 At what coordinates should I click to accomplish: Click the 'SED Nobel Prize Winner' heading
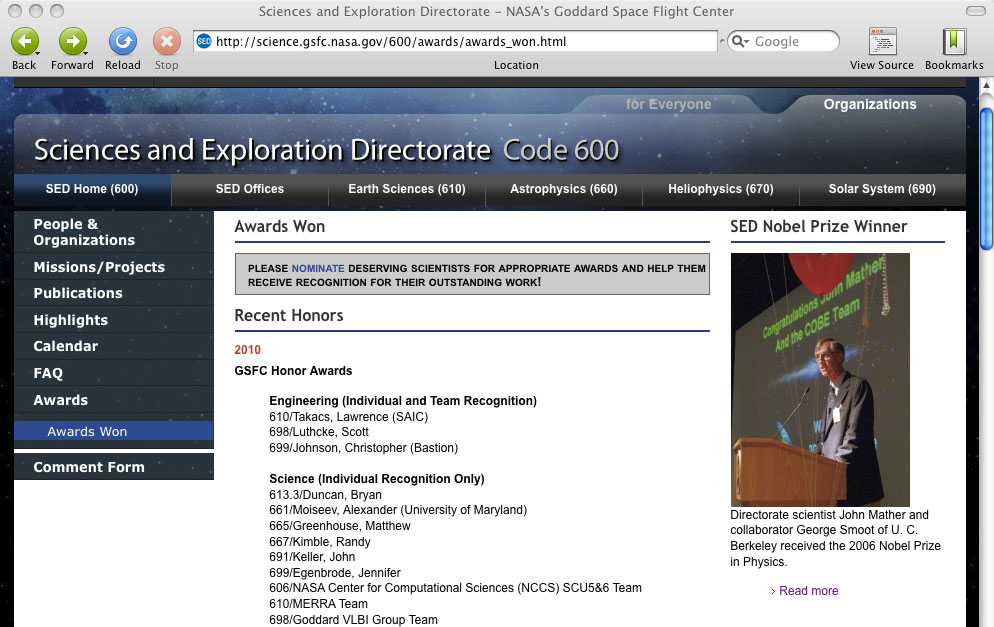pyautogui.click(x=818, y=227)
